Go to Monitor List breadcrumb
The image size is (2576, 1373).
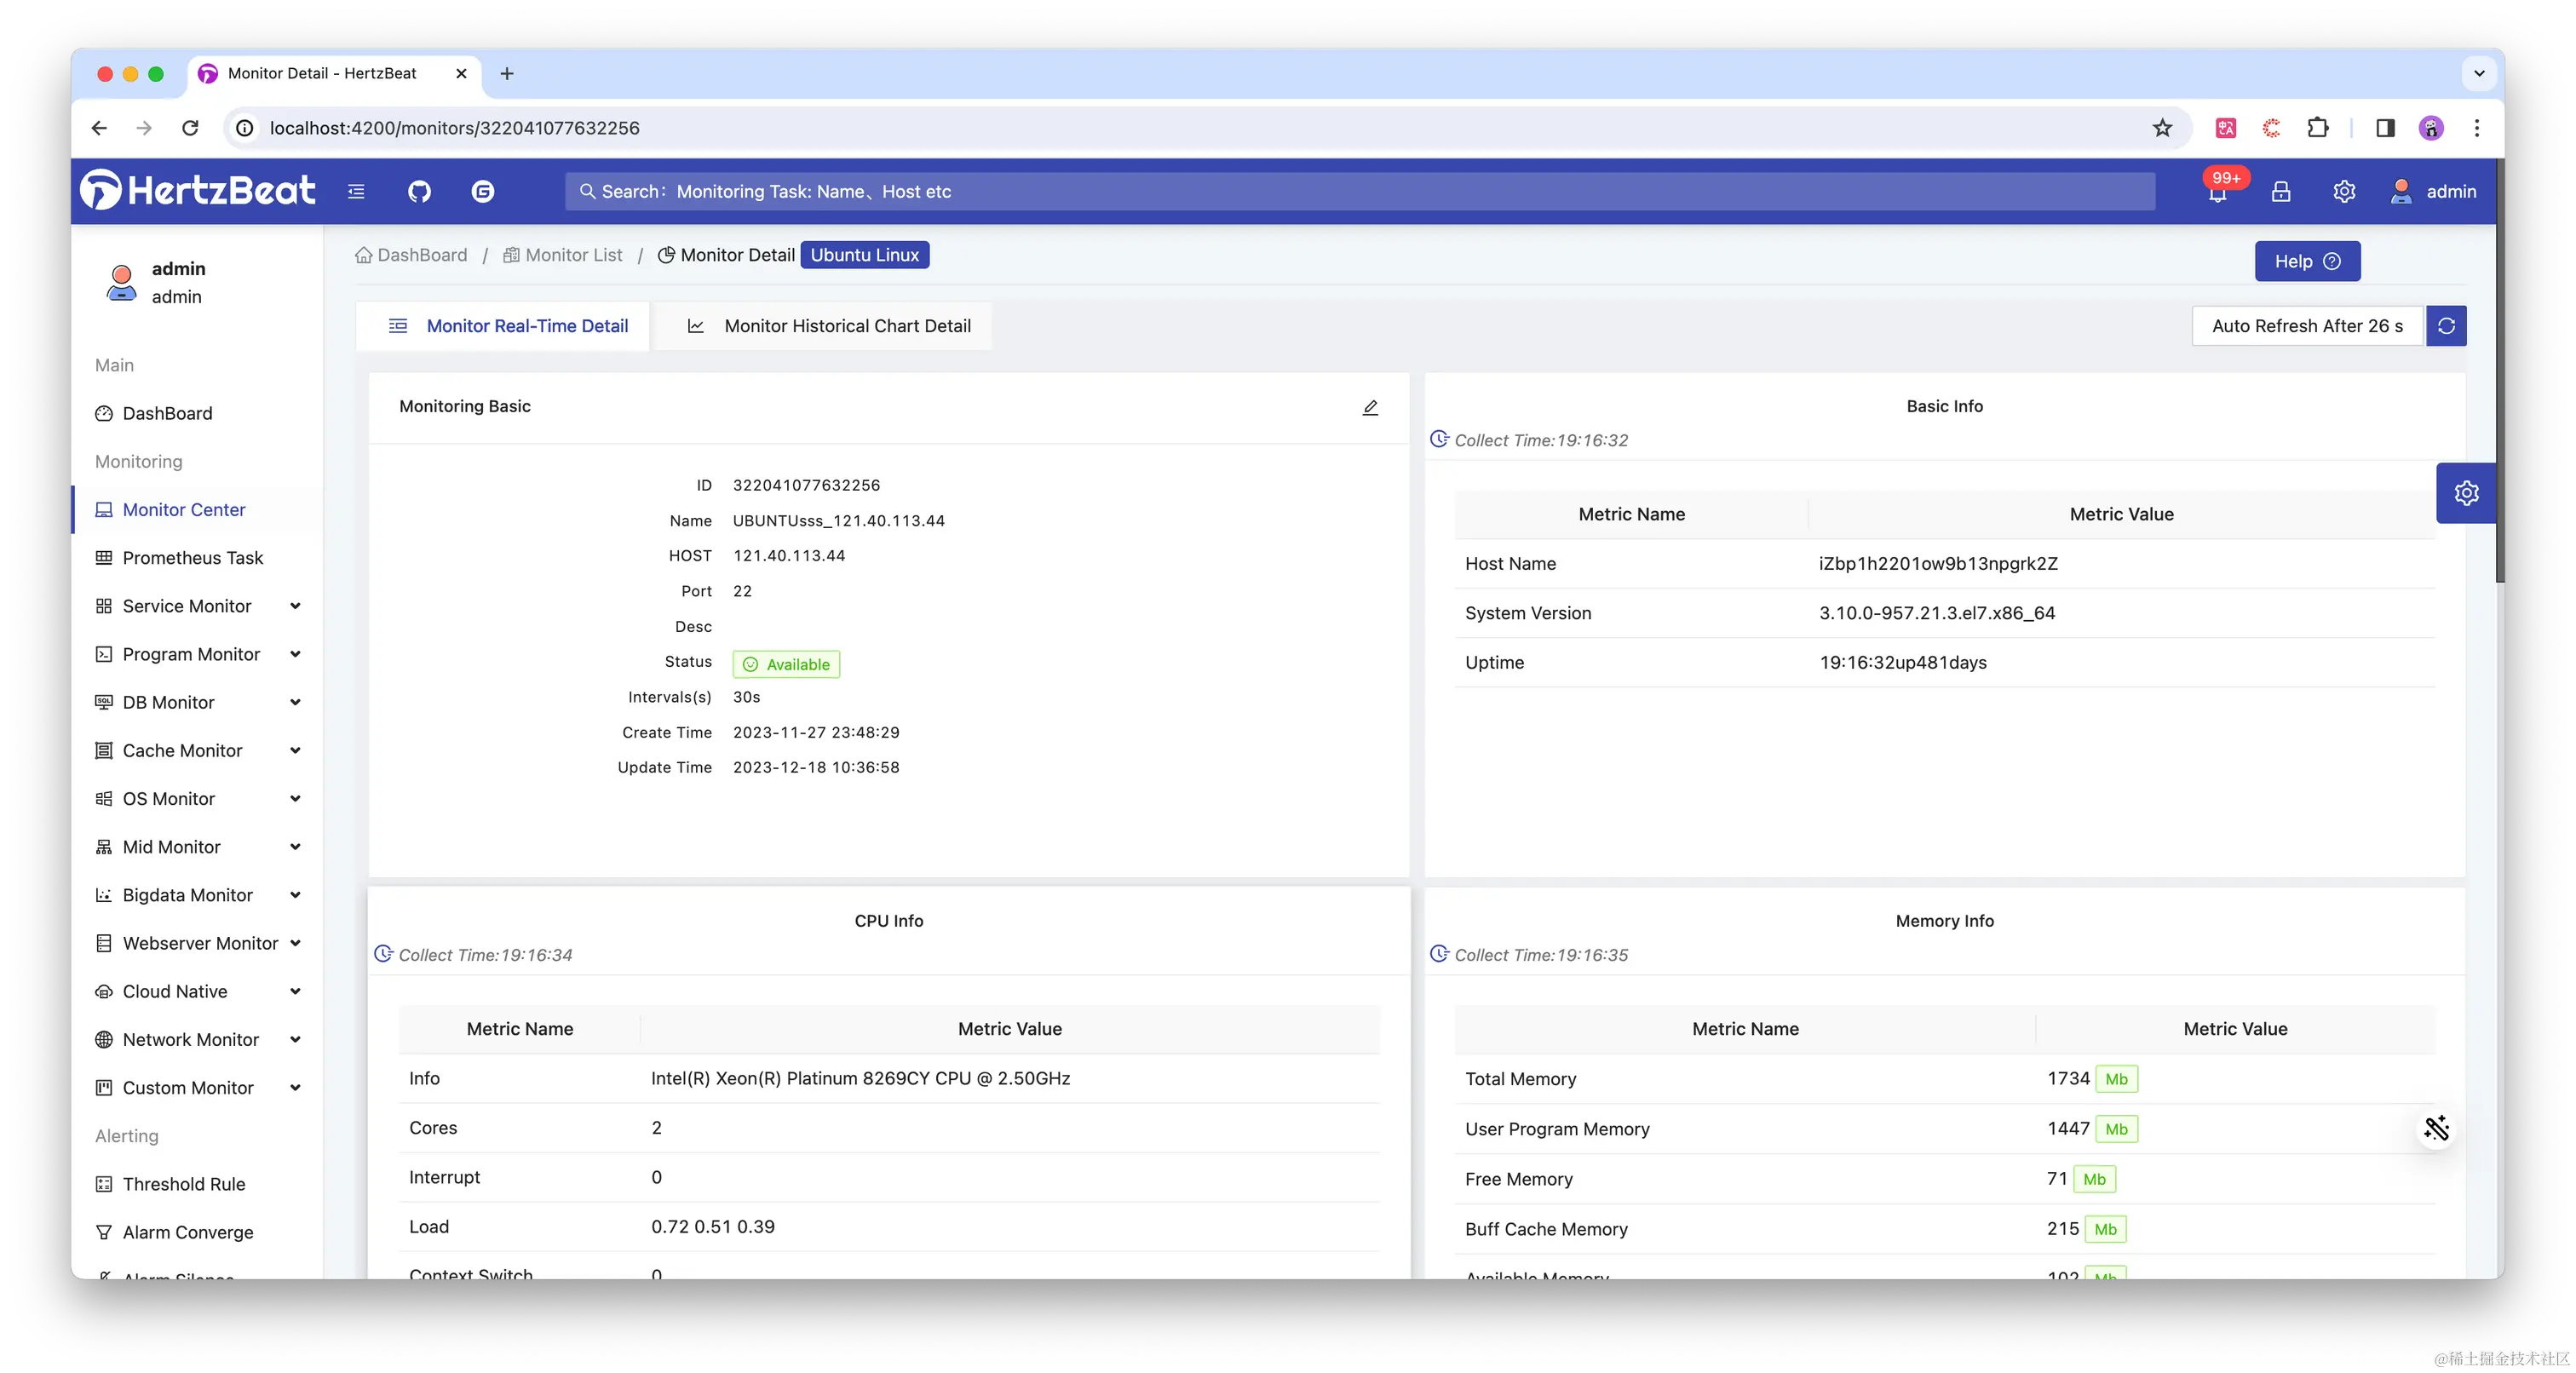point(573,255)
